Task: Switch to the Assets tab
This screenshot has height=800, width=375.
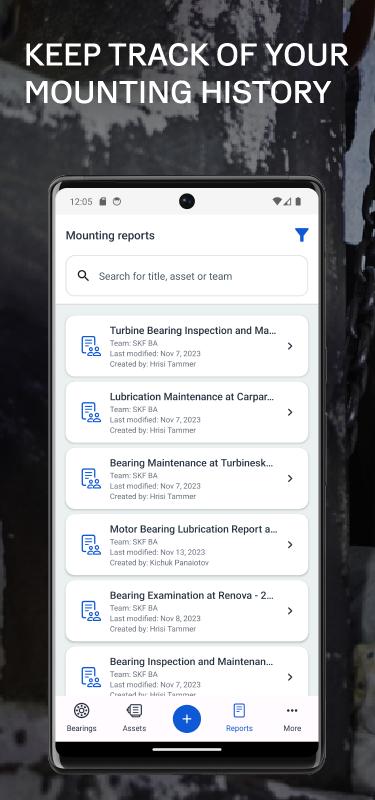Action: [134, 717]
